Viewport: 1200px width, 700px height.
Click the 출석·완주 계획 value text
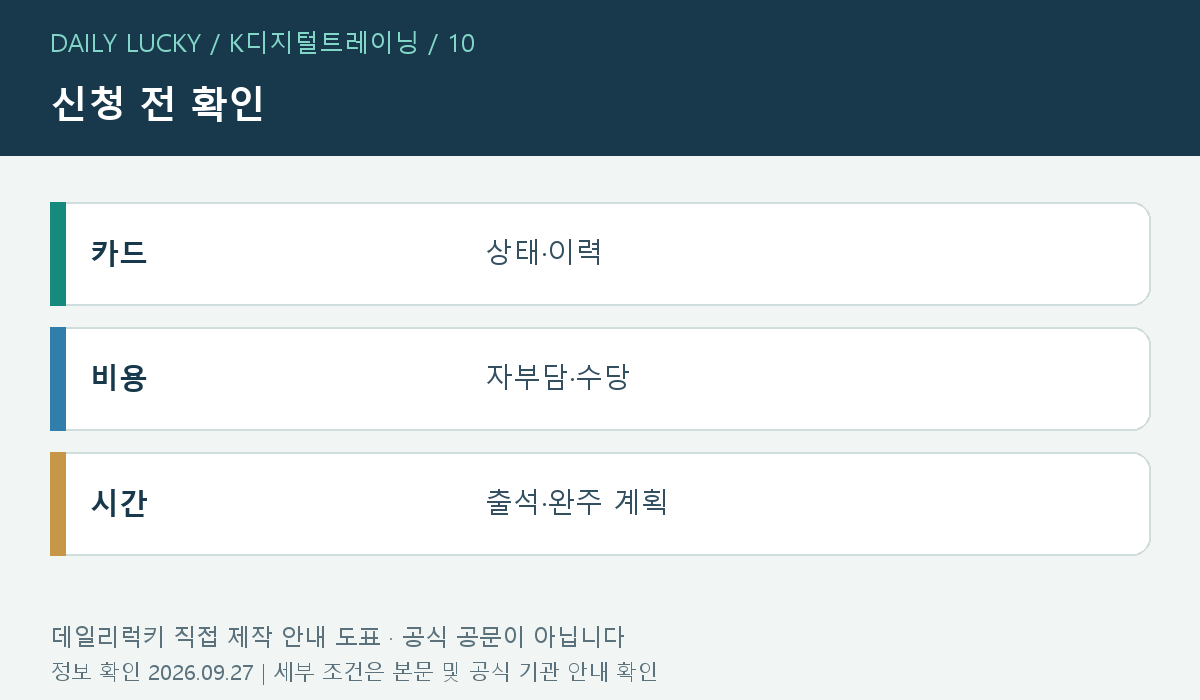tap(576, 502)
